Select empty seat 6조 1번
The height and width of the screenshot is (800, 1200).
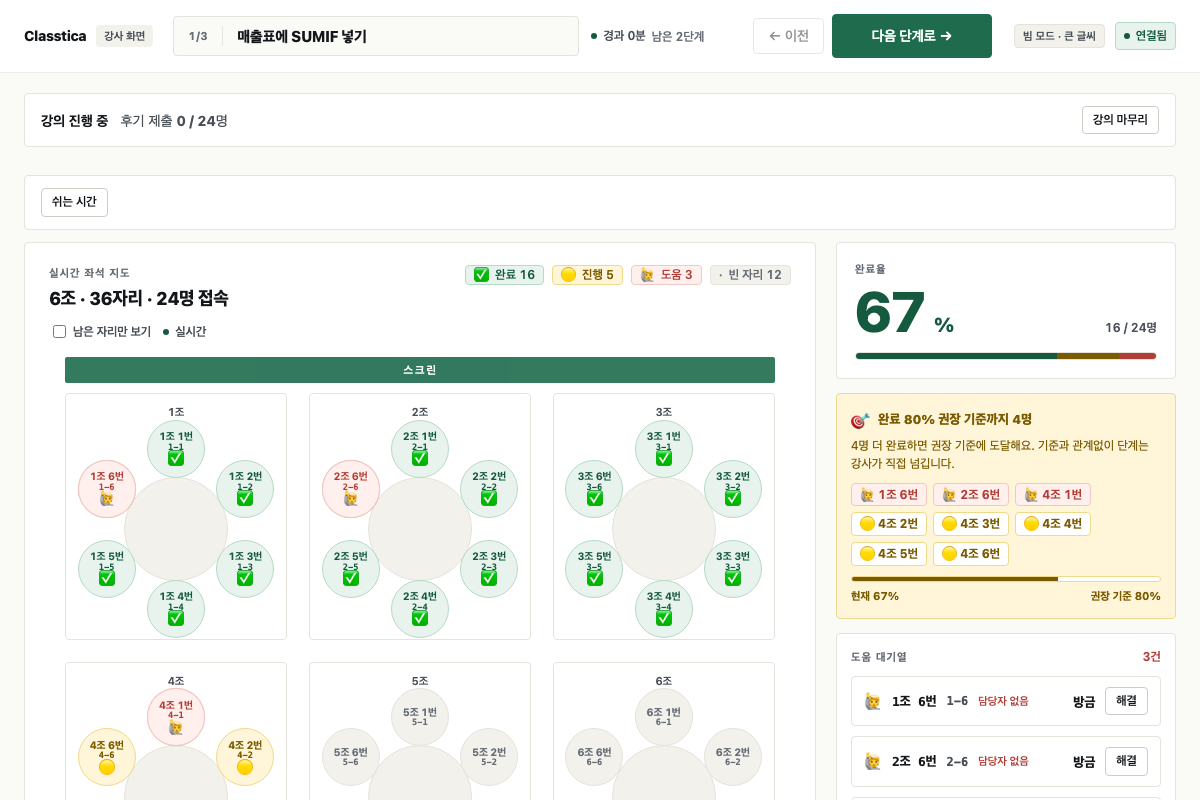pyautogui.click(x=664, y=717)
